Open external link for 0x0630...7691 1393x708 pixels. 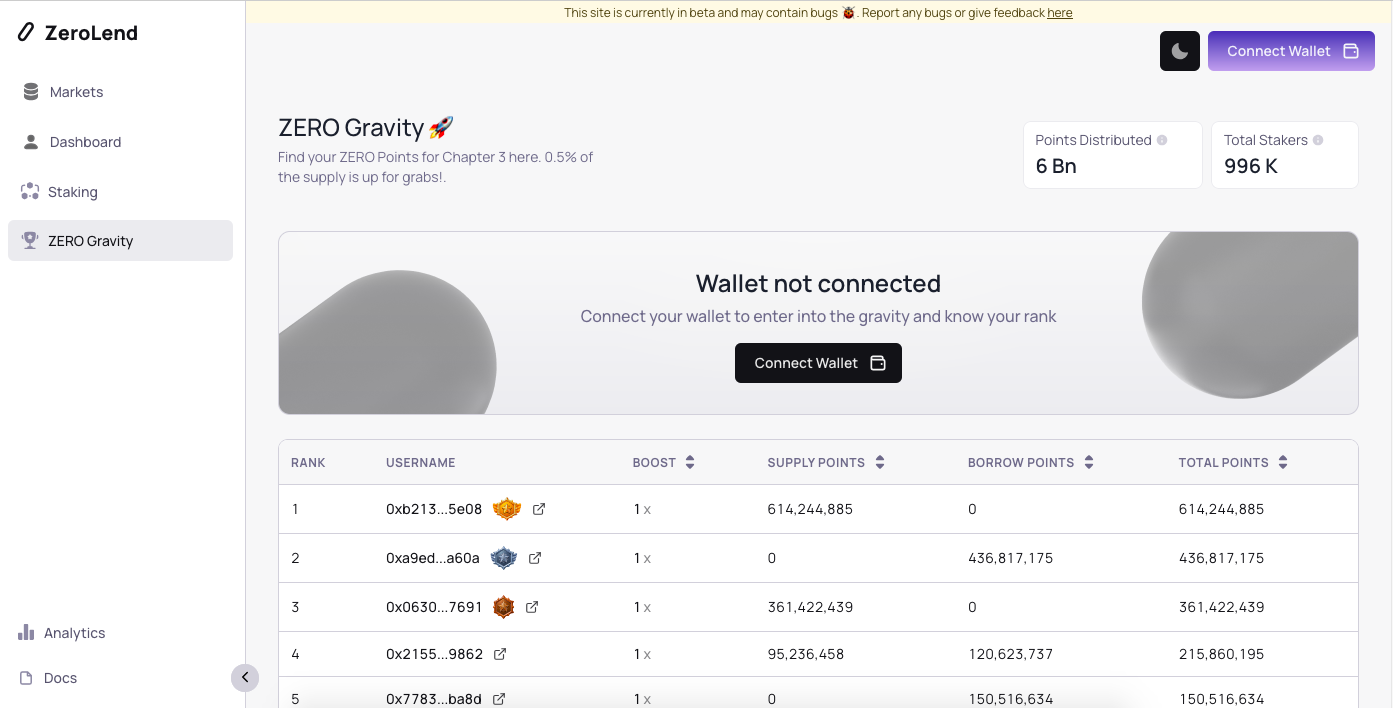[532, 607]
